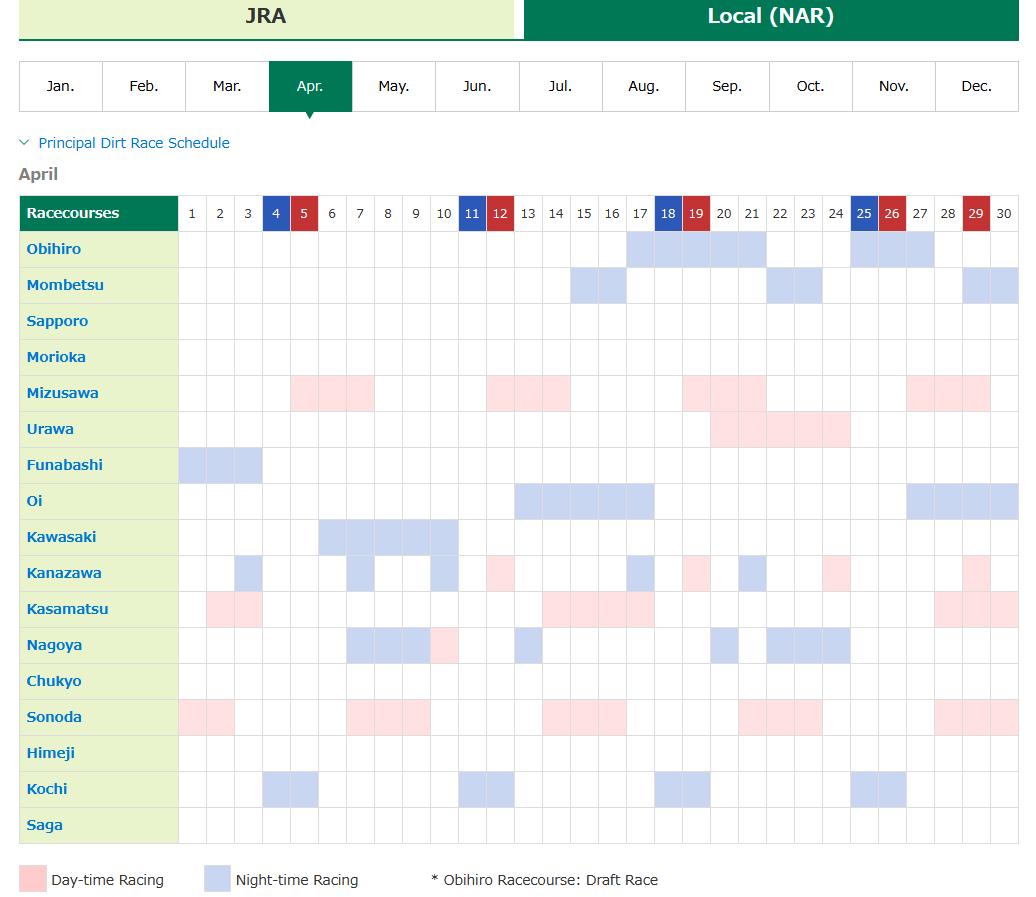1036x897 pixels.
Task: Click the pink Day-time Racing legend swatch
Action: (33, 879)
